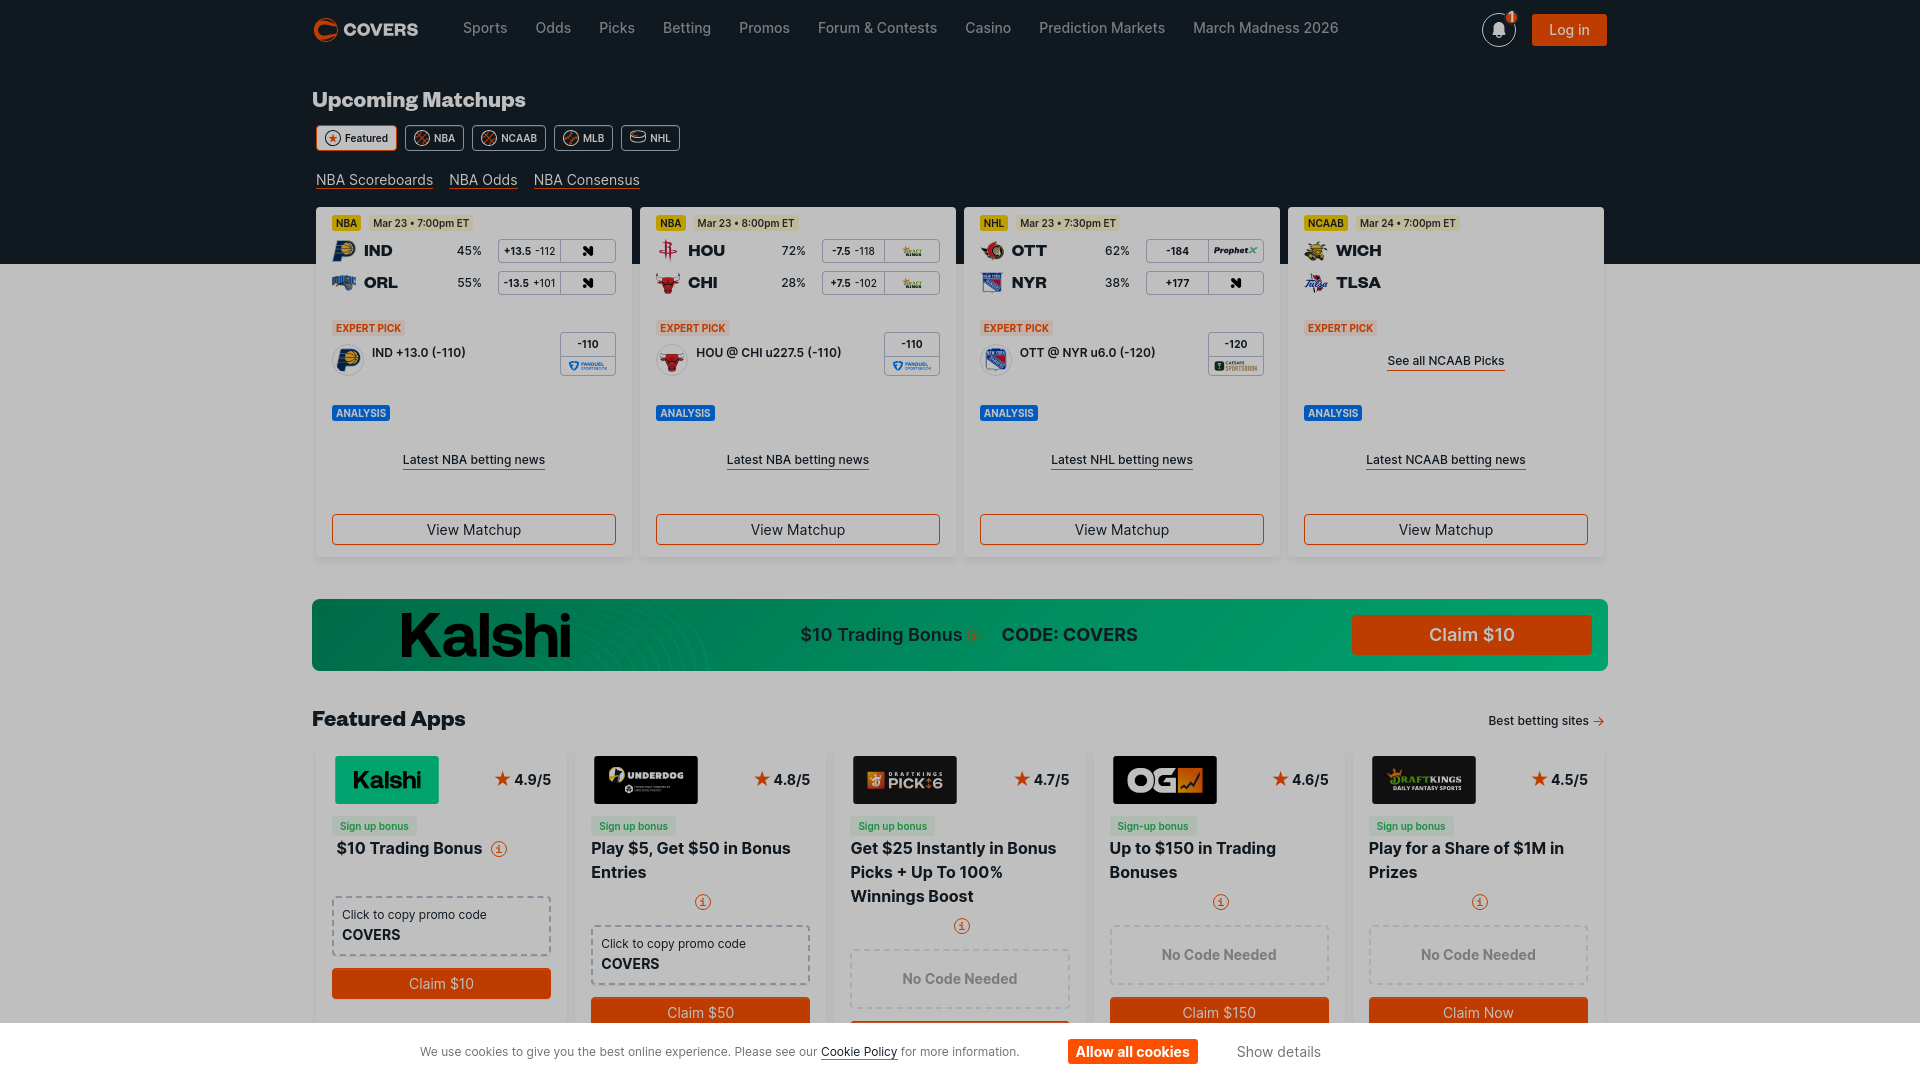The height and width of the screenshot is (1080, 1920).
Task: Open the DraftKings Pick6 app logo
Action: [905, 780]
